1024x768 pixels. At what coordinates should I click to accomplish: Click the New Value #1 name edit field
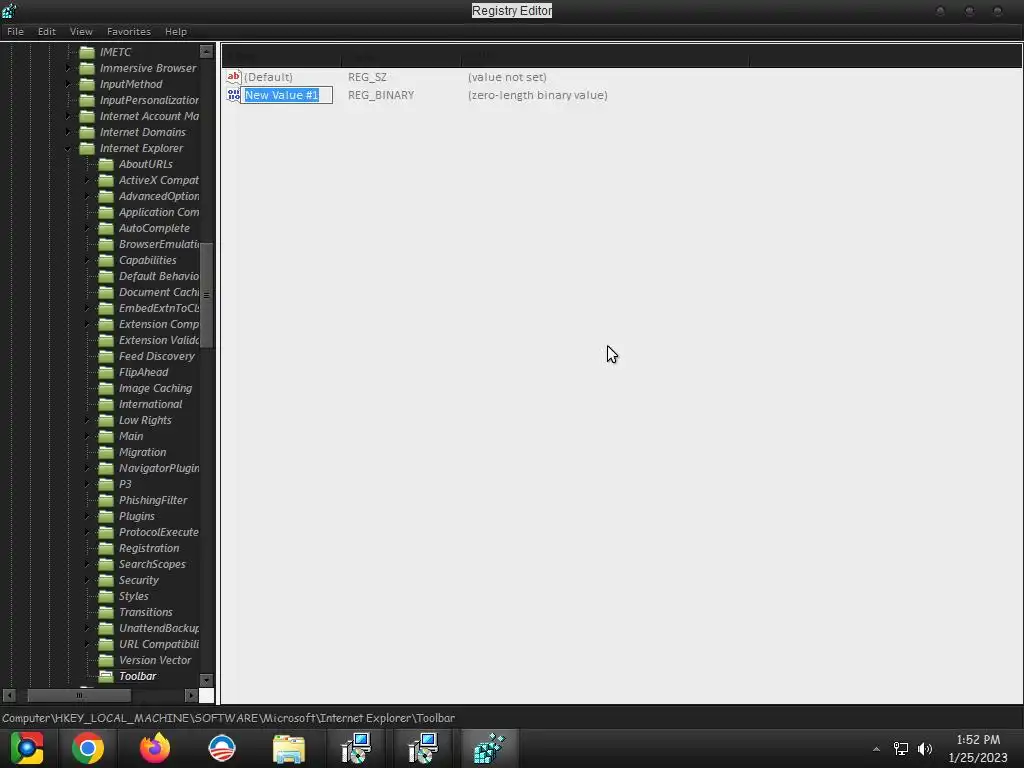(287, 95)
